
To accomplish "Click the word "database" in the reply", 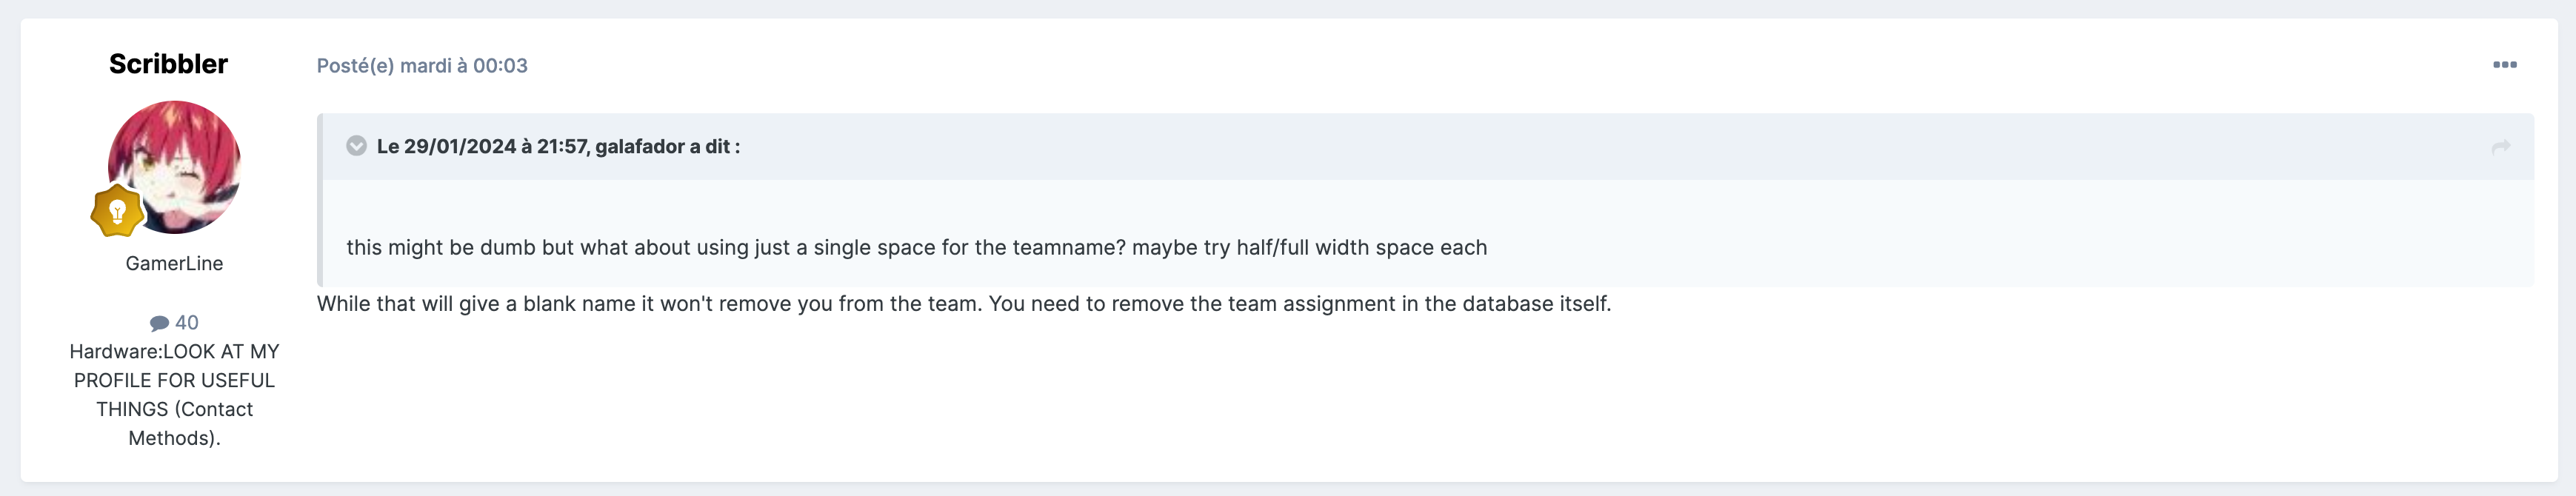I will (1509, 304).
